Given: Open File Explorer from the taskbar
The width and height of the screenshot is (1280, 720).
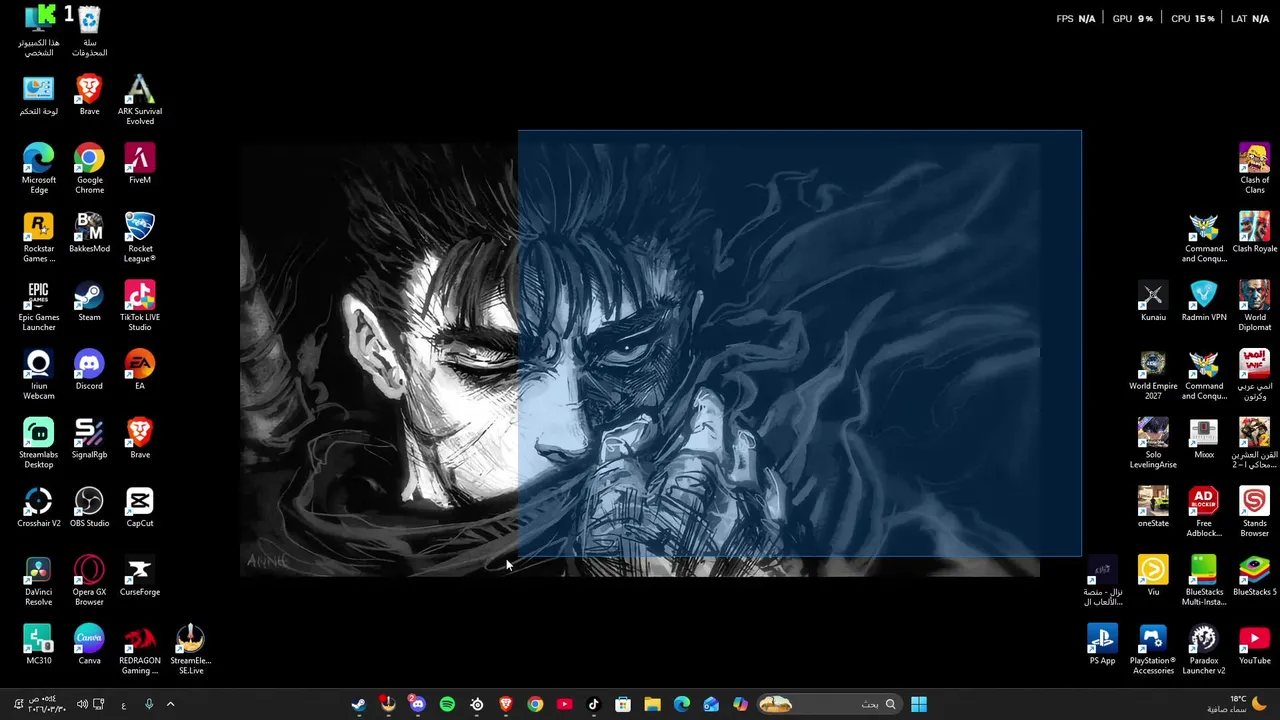Looking at the screenshot, I should [652, 704].
